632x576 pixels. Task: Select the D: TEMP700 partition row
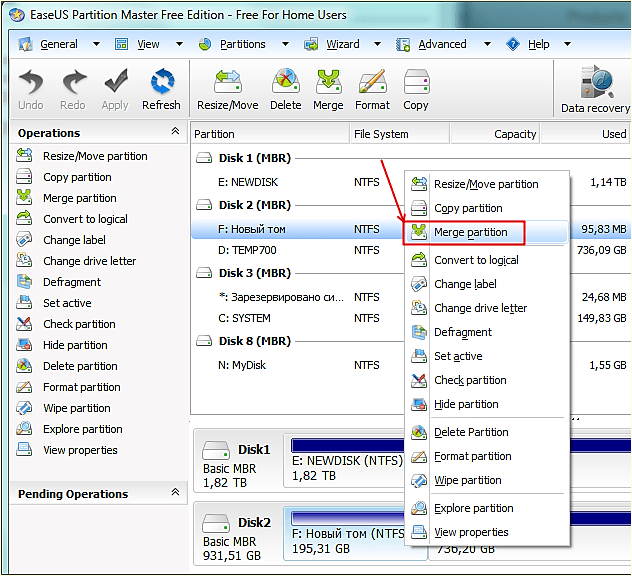click(298, 250)
